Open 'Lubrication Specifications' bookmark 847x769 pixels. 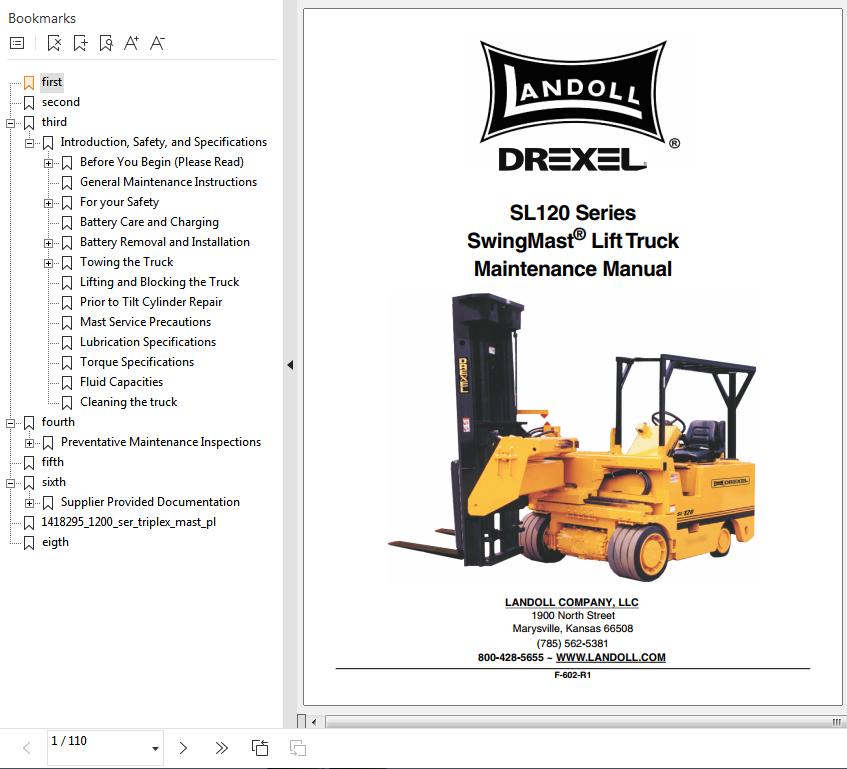[x=147, y=342]
